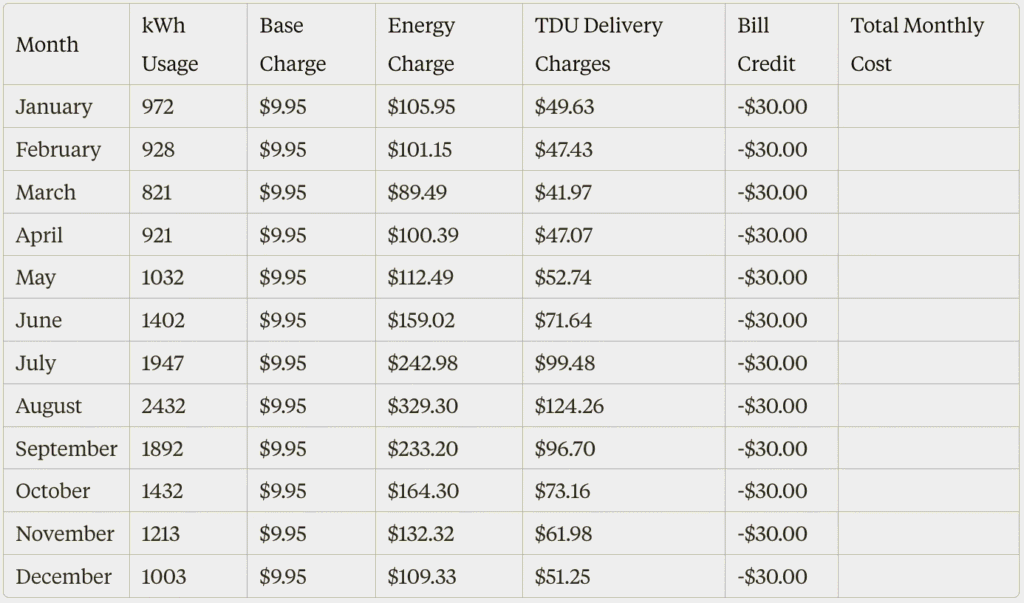Select November's TDU charge $61.98

[x=563, y=534]
